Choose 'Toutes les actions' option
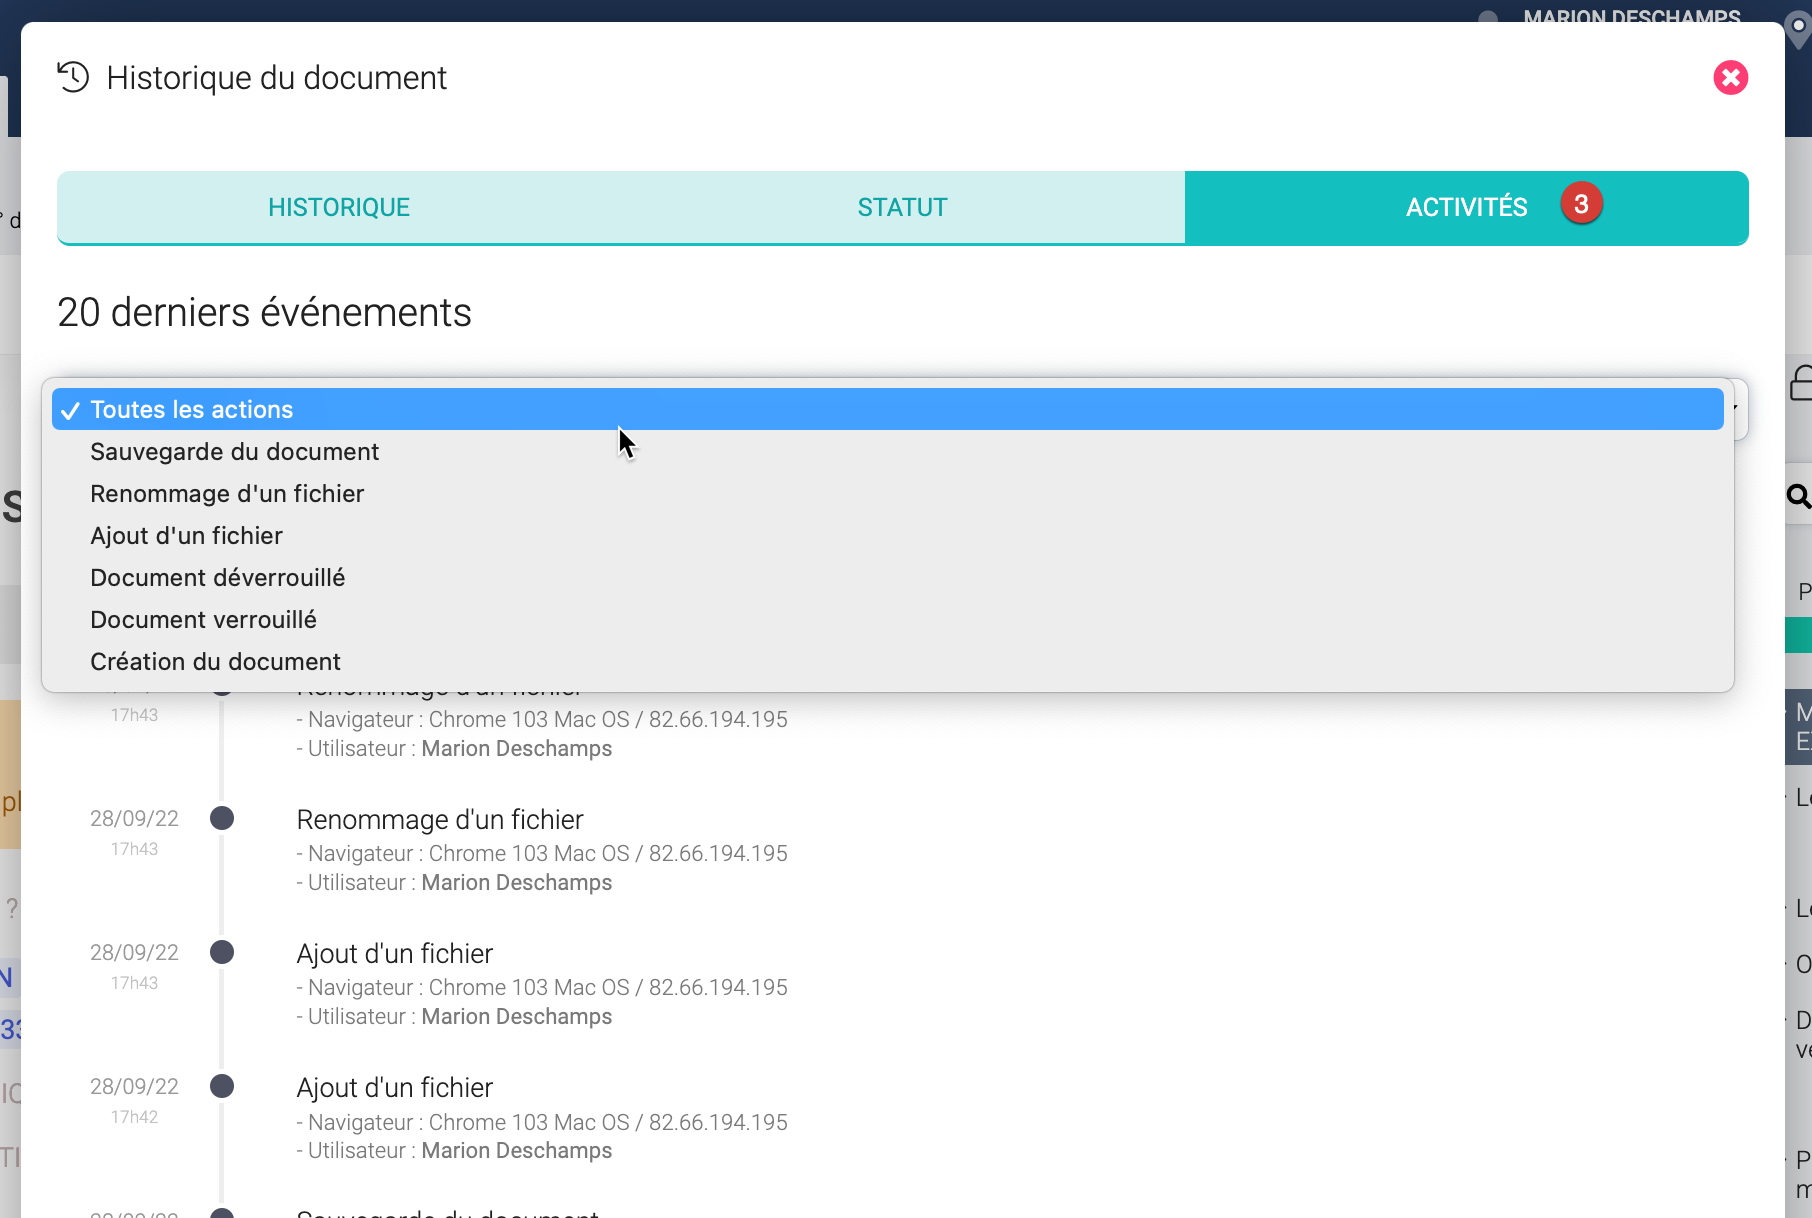This screenshot has height=1218, width=1812. [x=191, y=410]
